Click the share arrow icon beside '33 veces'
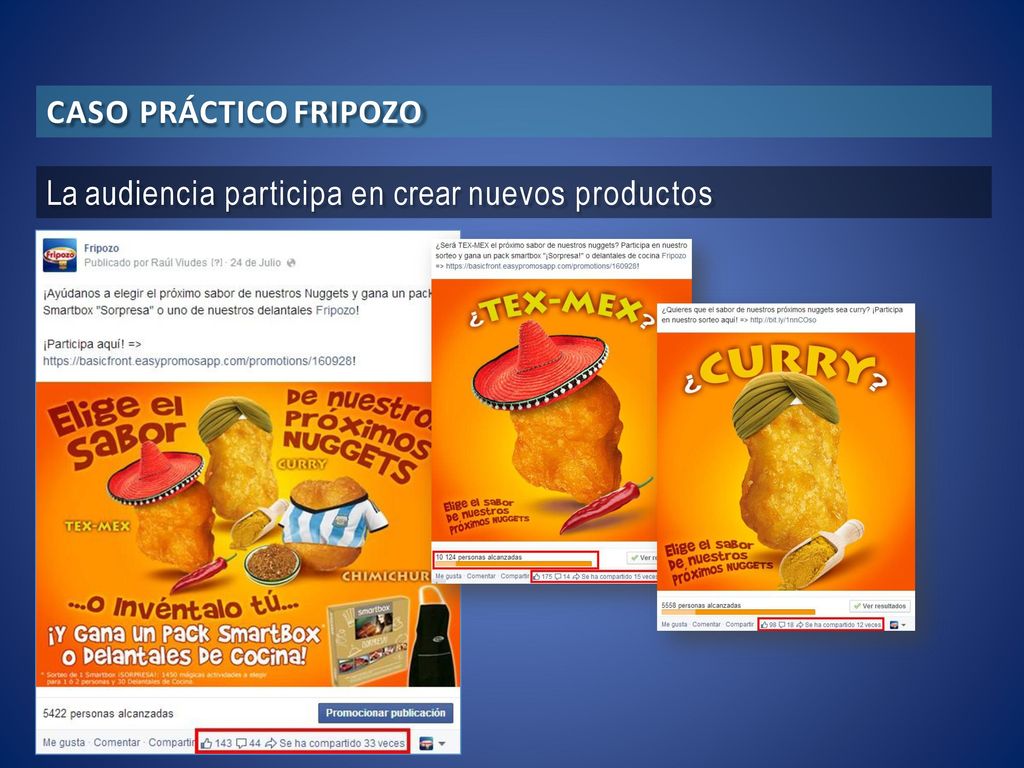 point(271,743)
